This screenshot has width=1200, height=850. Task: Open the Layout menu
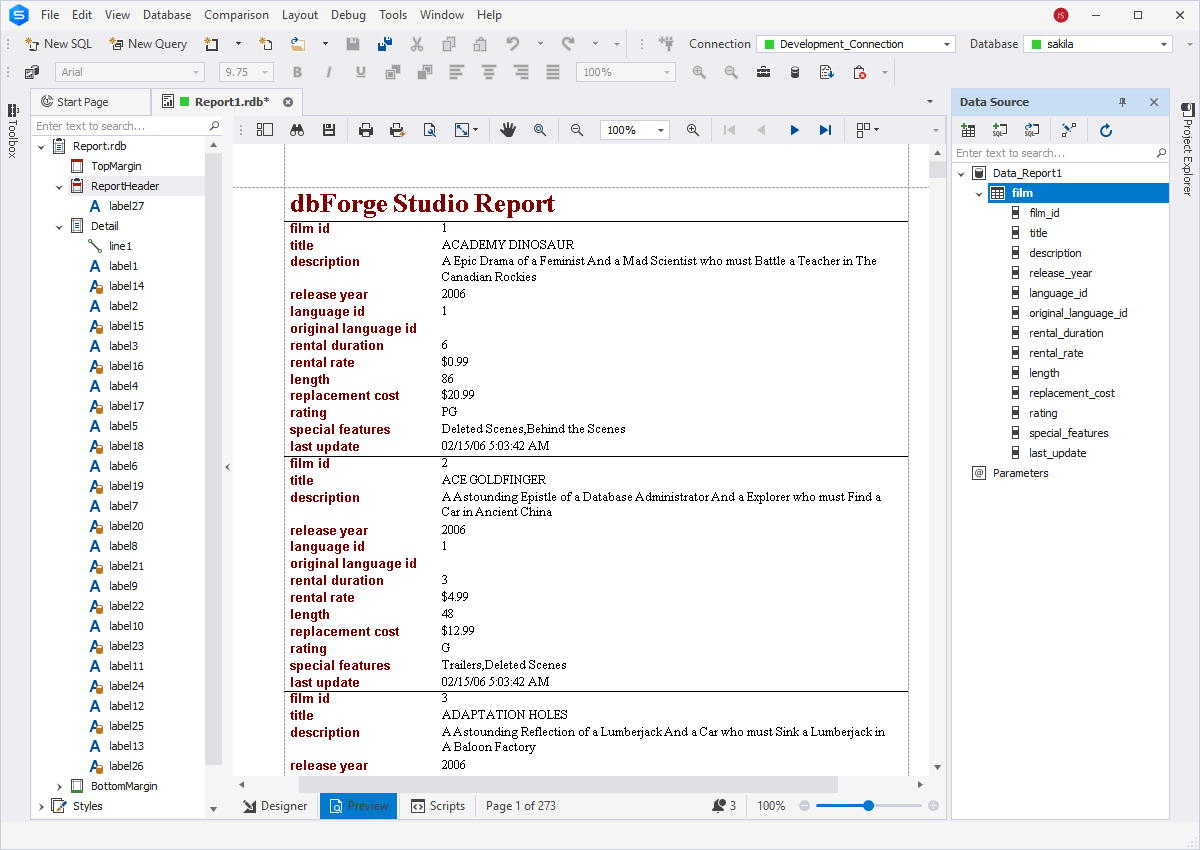(300, 15)
